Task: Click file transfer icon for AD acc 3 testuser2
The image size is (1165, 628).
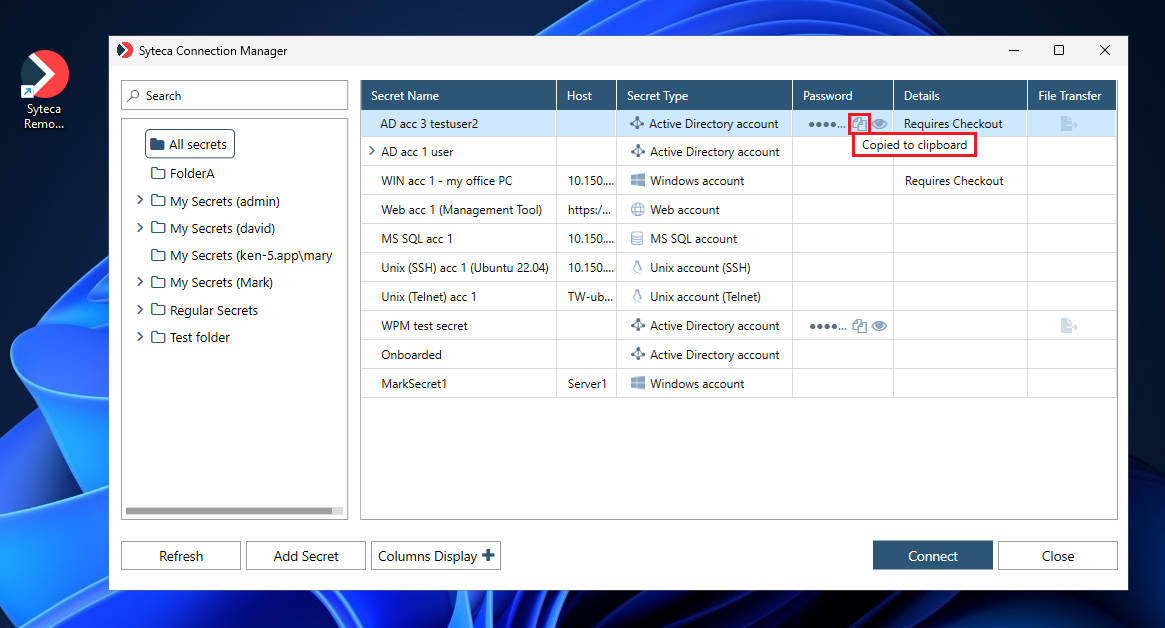Action: click(x=1069, y=124)
